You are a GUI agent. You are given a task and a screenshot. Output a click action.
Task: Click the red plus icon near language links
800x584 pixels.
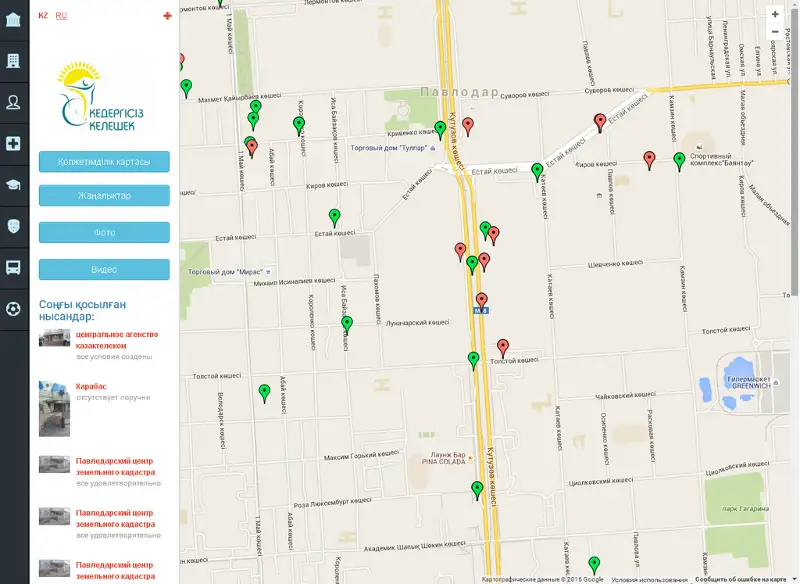[167, 16]
